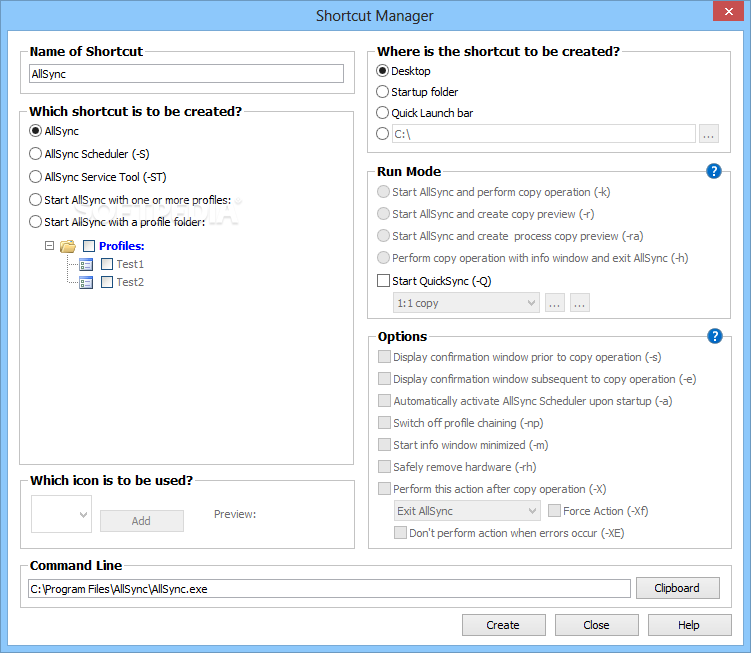Click the Add icon button
This screenshot has width=751, height=653.
pos(141,521)
